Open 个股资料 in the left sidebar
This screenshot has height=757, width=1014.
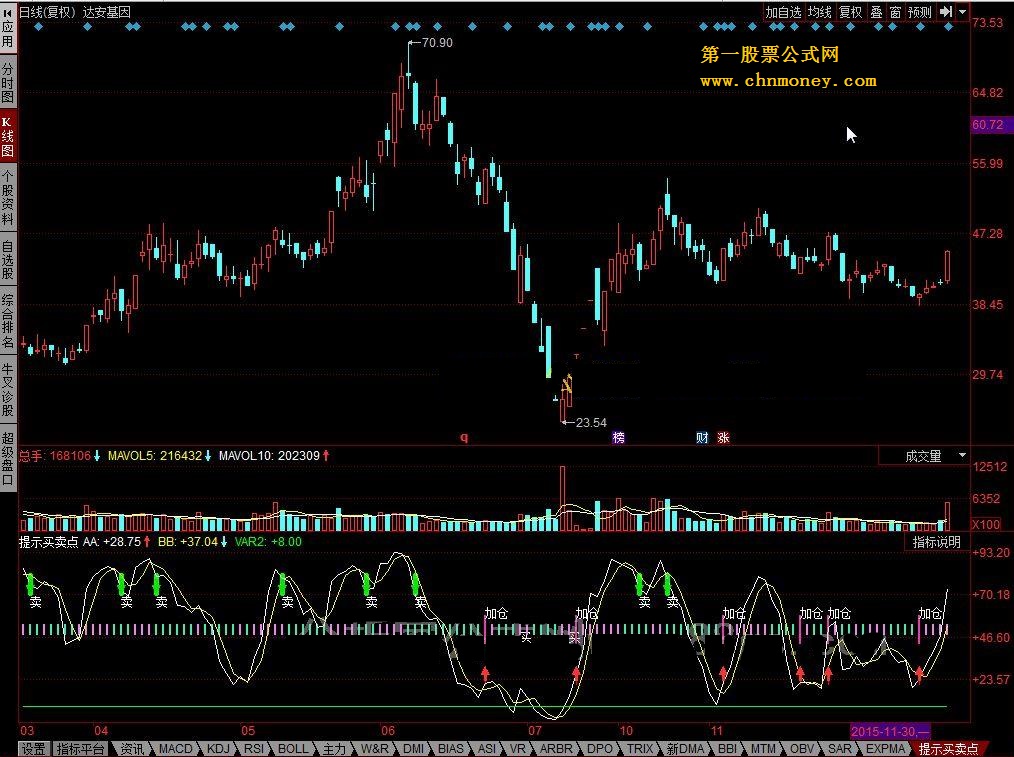tap(8, 198)
